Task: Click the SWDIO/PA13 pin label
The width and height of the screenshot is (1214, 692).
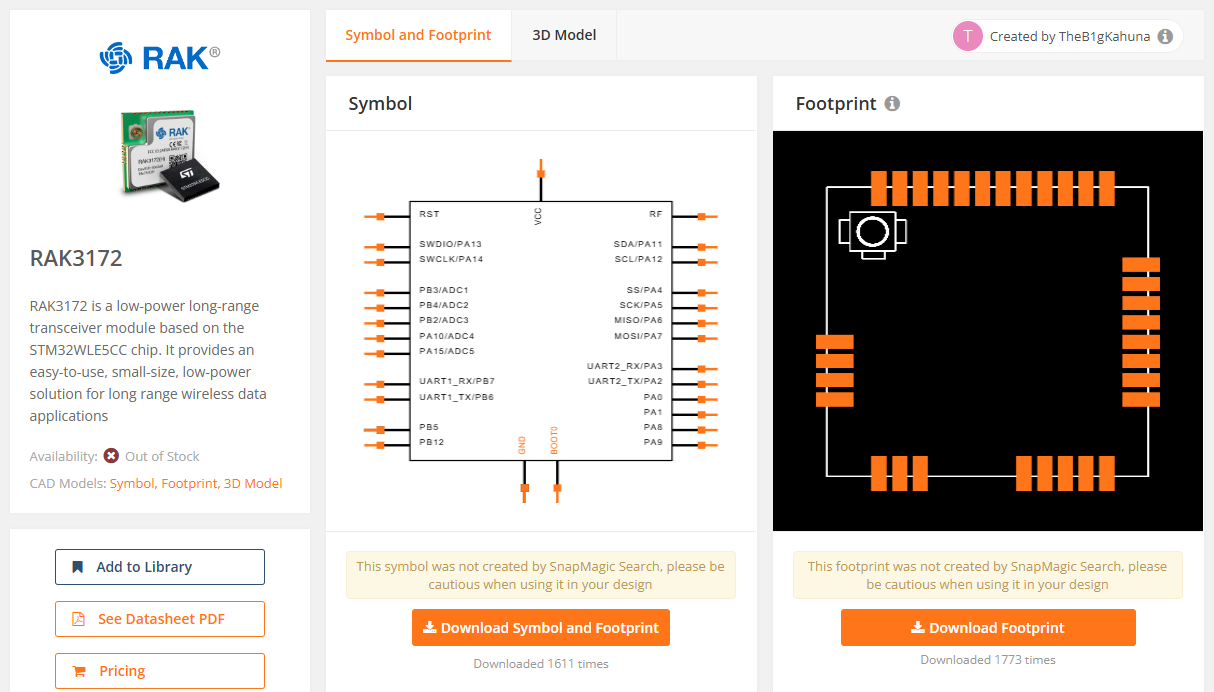Action: click(x=450, y=244)
